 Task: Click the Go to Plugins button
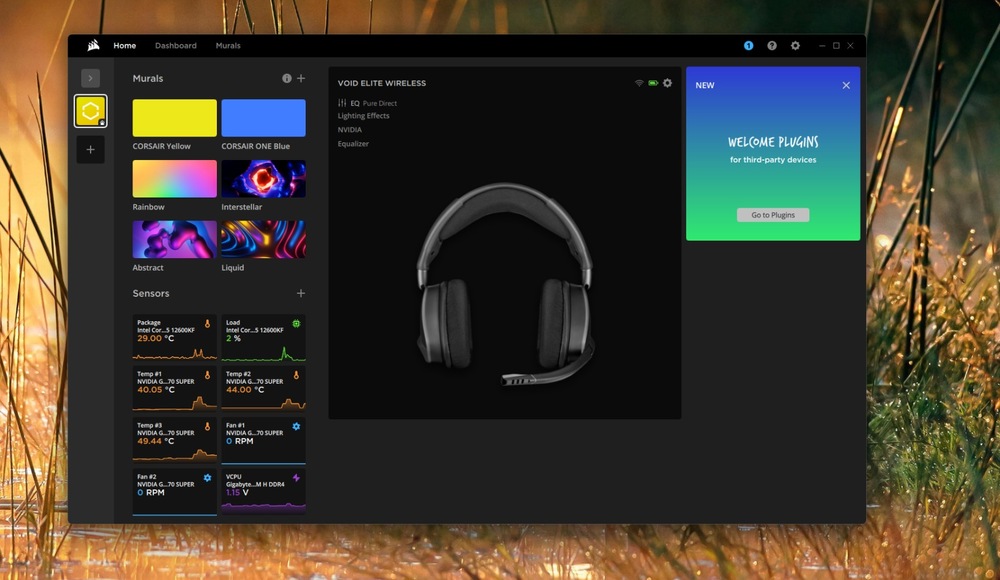[x=773, y=215]
